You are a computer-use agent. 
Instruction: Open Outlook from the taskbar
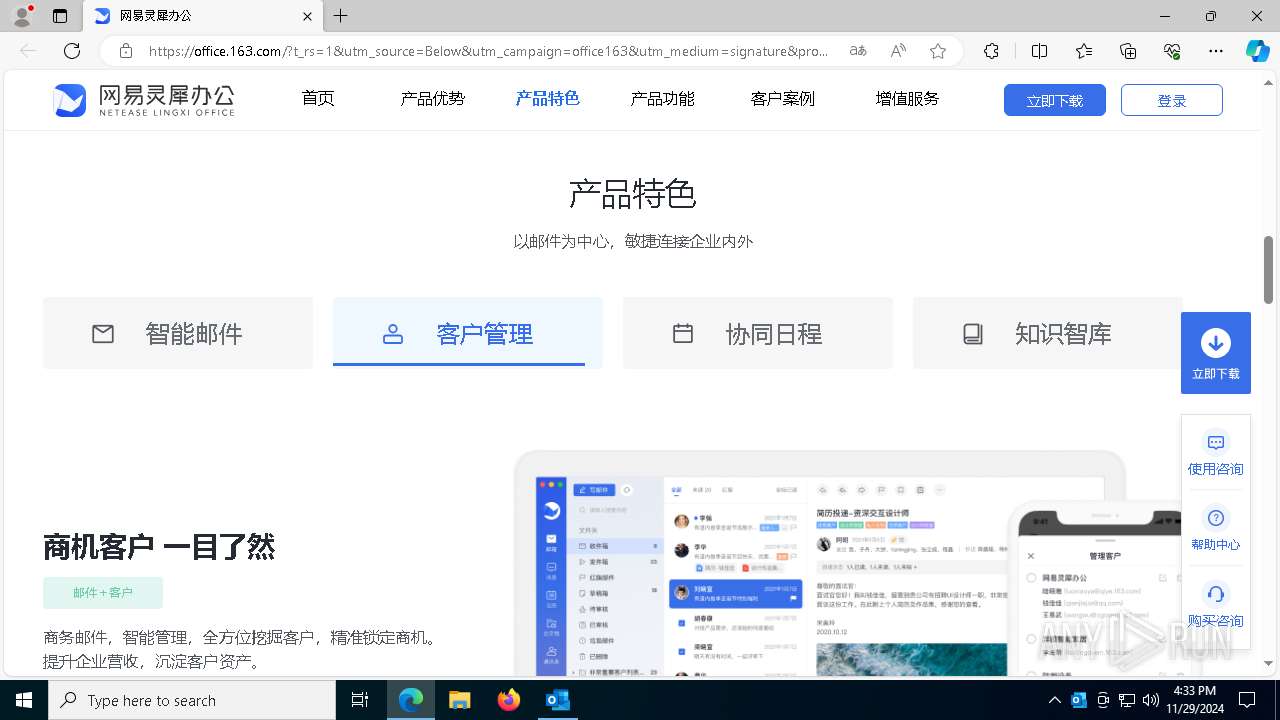[558, 700]
